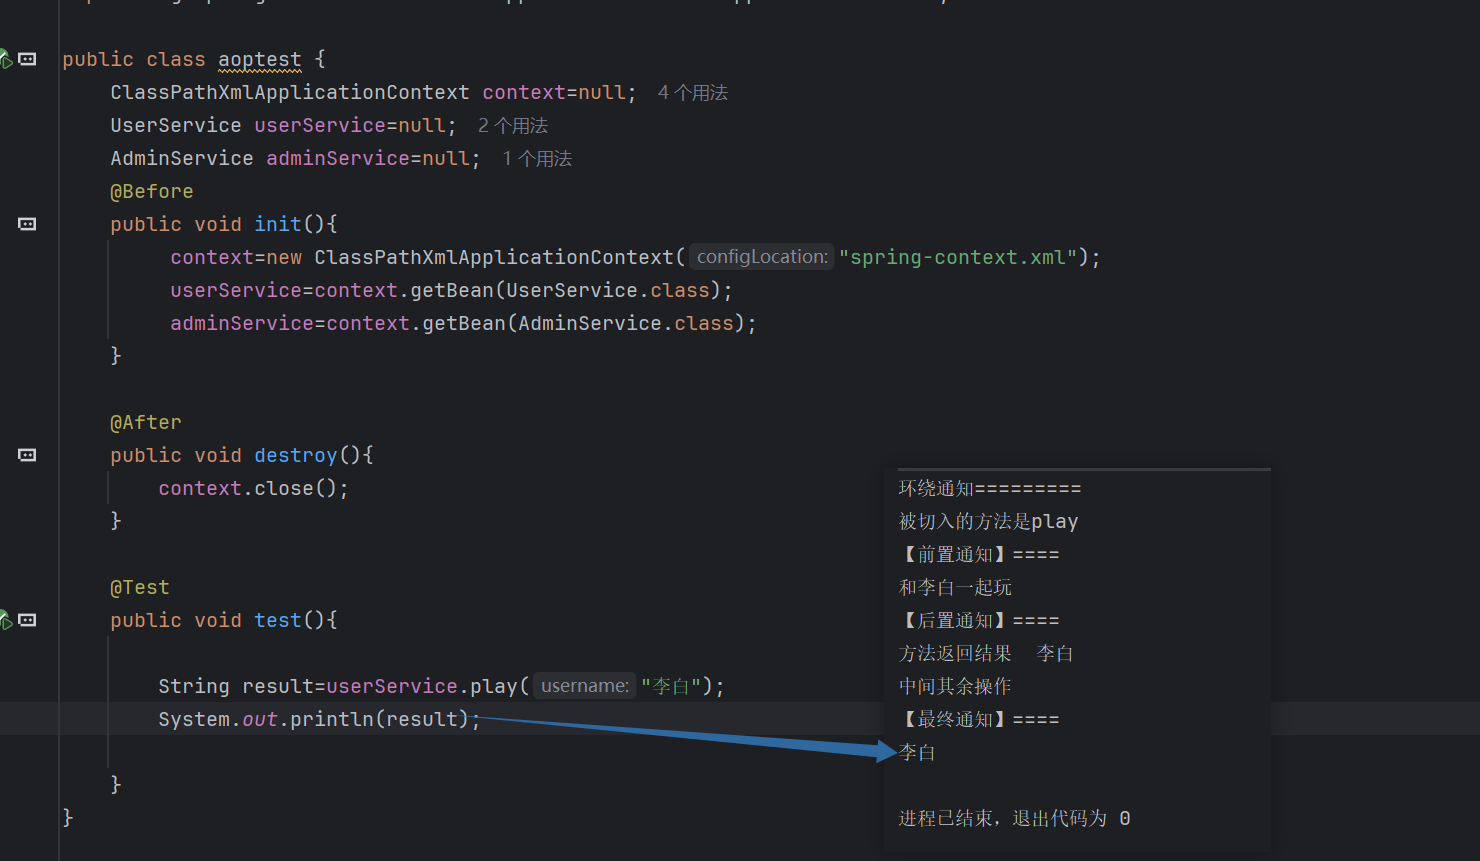Run the aoptest class from the gutter
Image resolution: width=1480 pixels, height=861 pixels.
[5, 60]
